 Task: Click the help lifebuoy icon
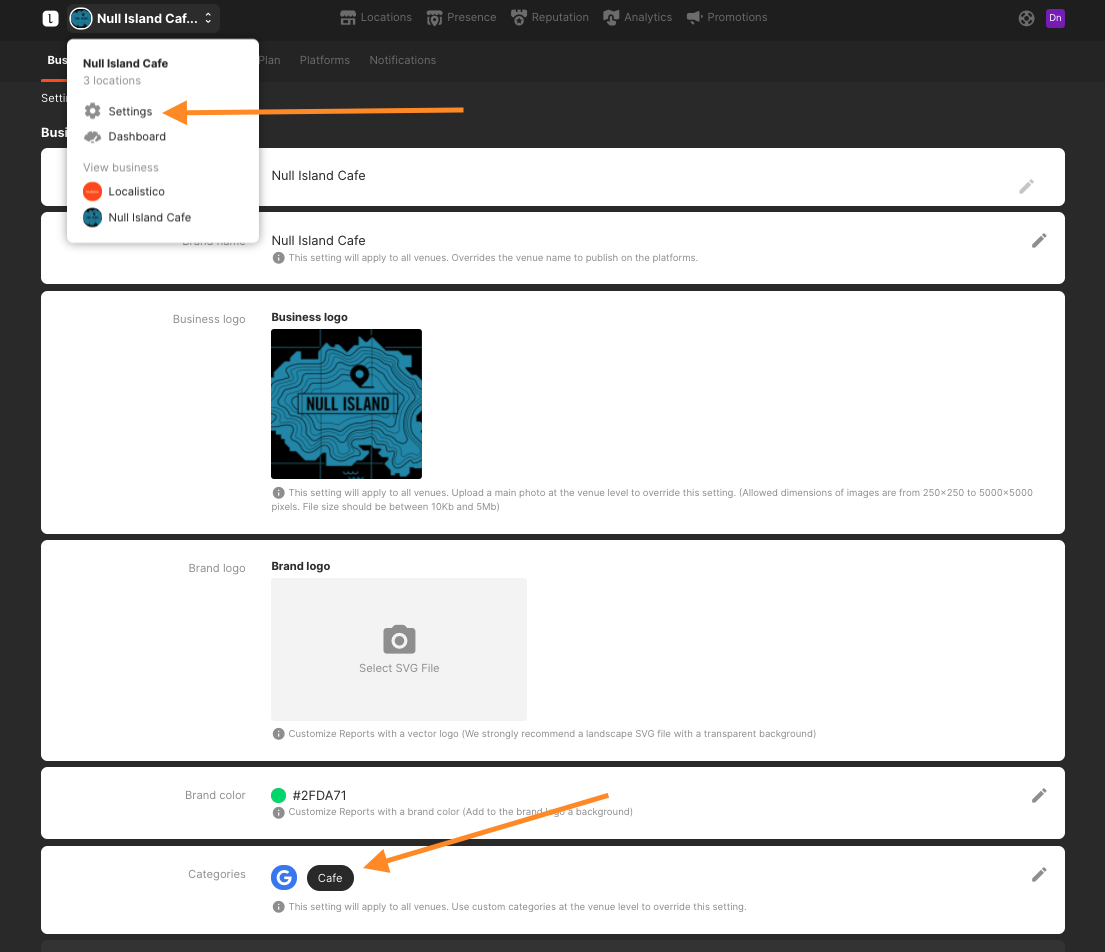pyautogui.click(x=1026, y=18)
